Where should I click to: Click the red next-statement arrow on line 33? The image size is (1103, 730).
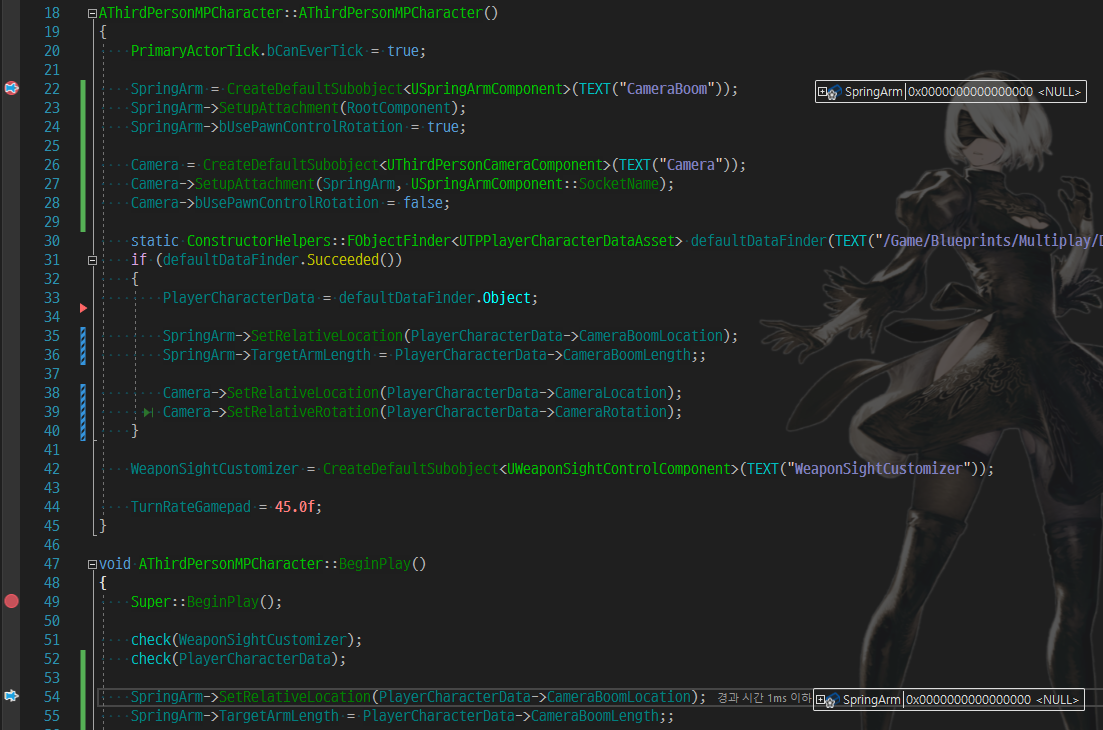tap(83, 308)
